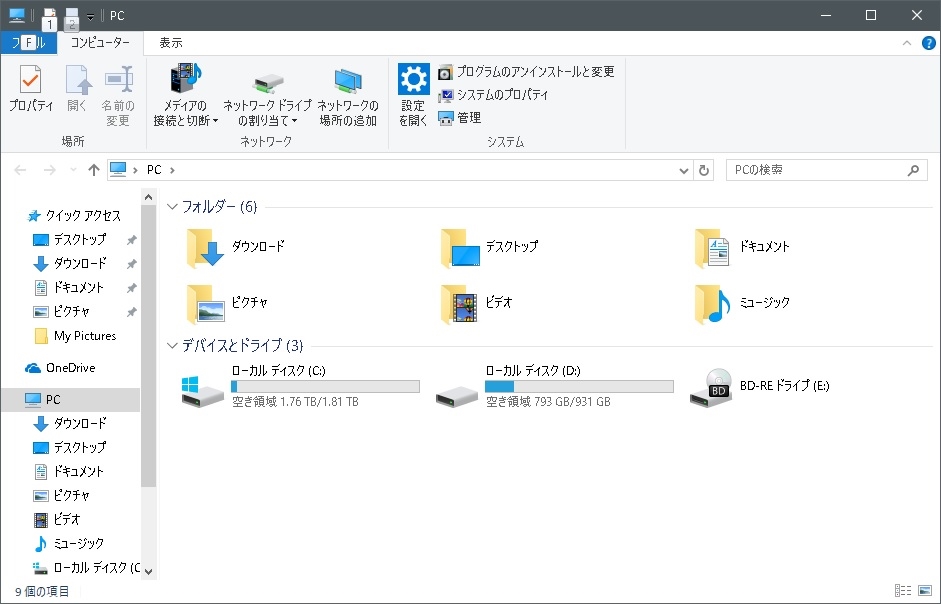The image size is (941, 604).
Task: Select the BD-RE ドライブ (E:) icon
Action: (710, 386)
